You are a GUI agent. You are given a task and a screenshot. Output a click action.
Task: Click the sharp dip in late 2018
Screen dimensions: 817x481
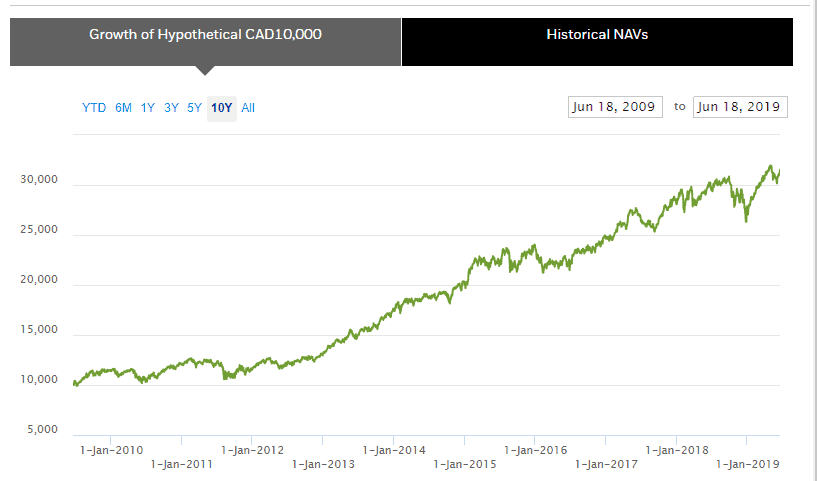pos(746,220)
